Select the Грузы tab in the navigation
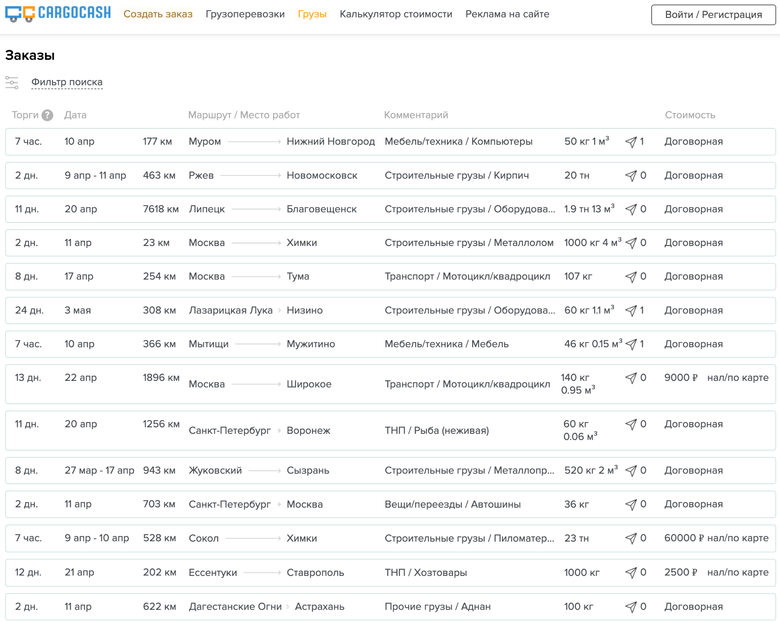The width and height of the screenshot is (780, 622). coord(312,14)
